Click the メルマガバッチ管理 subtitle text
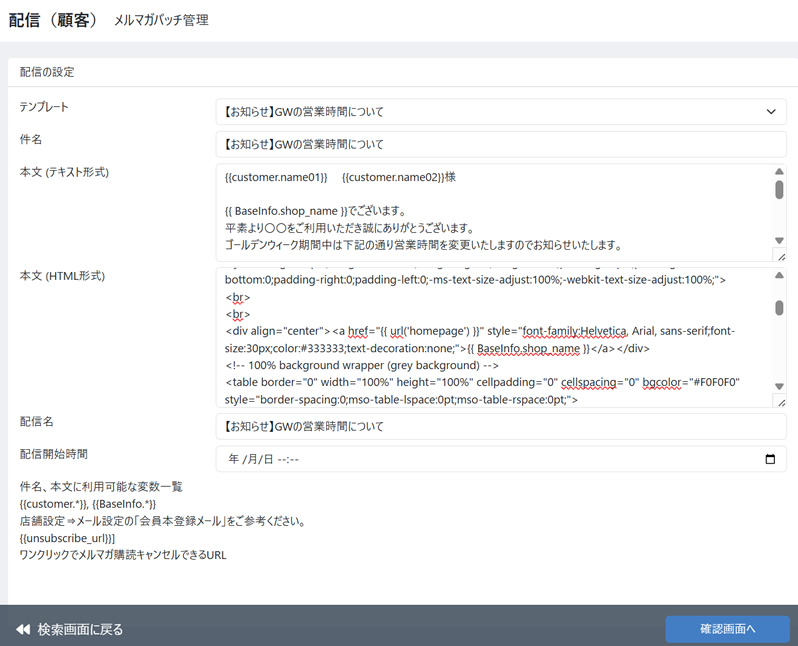The width and height of the screenshot is (798, 646). [161, 20]
